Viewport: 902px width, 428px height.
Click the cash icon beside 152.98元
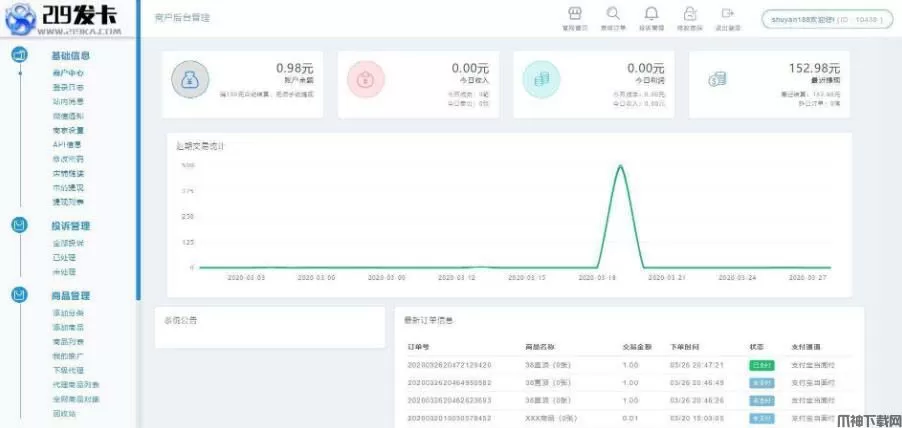click(x=717, y=80)
